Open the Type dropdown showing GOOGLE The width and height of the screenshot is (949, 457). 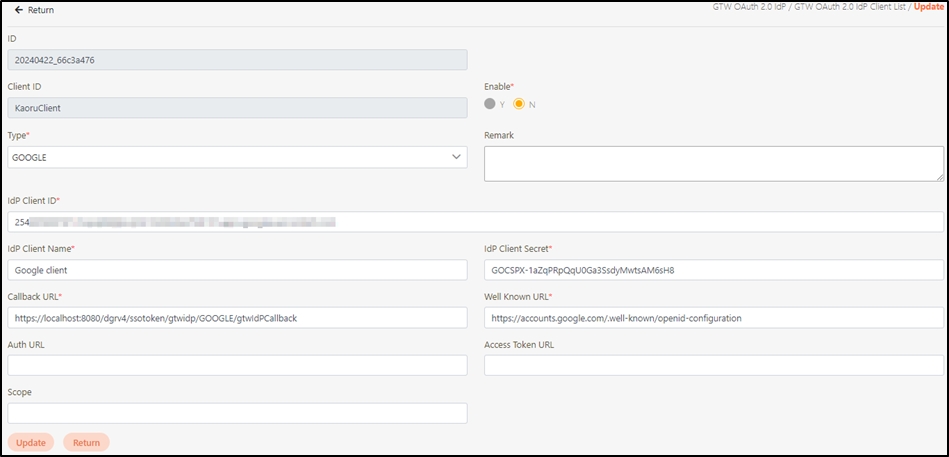236,157
